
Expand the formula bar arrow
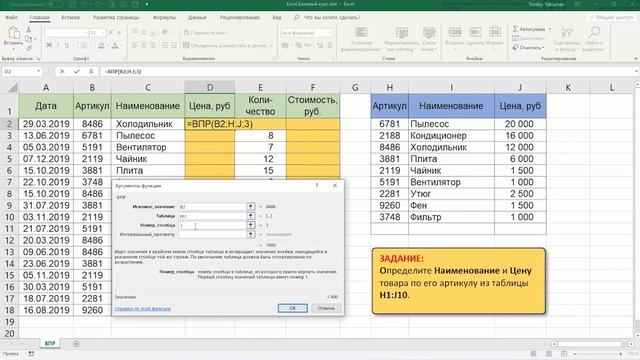click(636, 71)
